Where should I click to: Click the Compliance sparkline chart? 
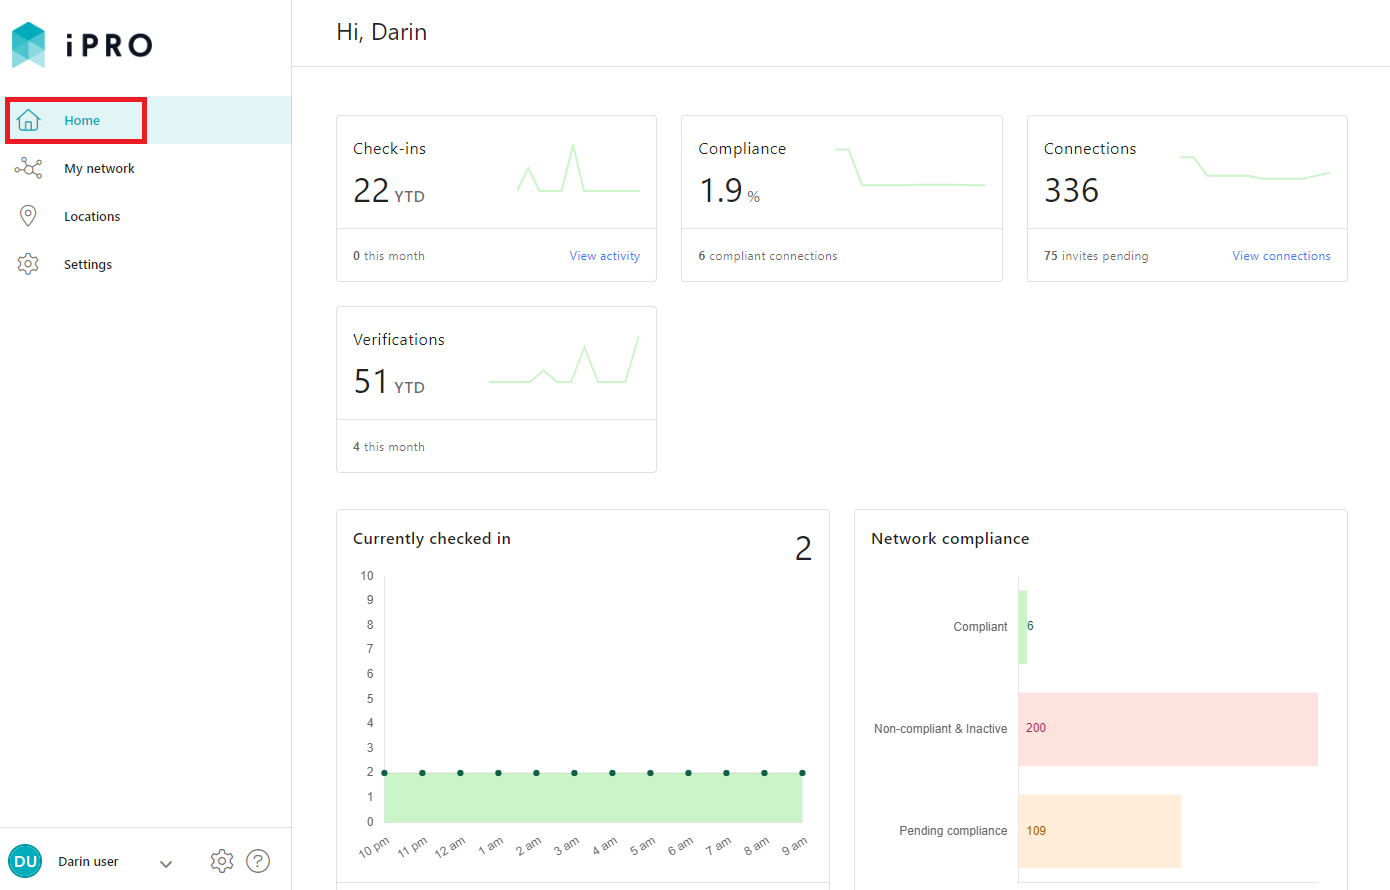click(910, 167)
